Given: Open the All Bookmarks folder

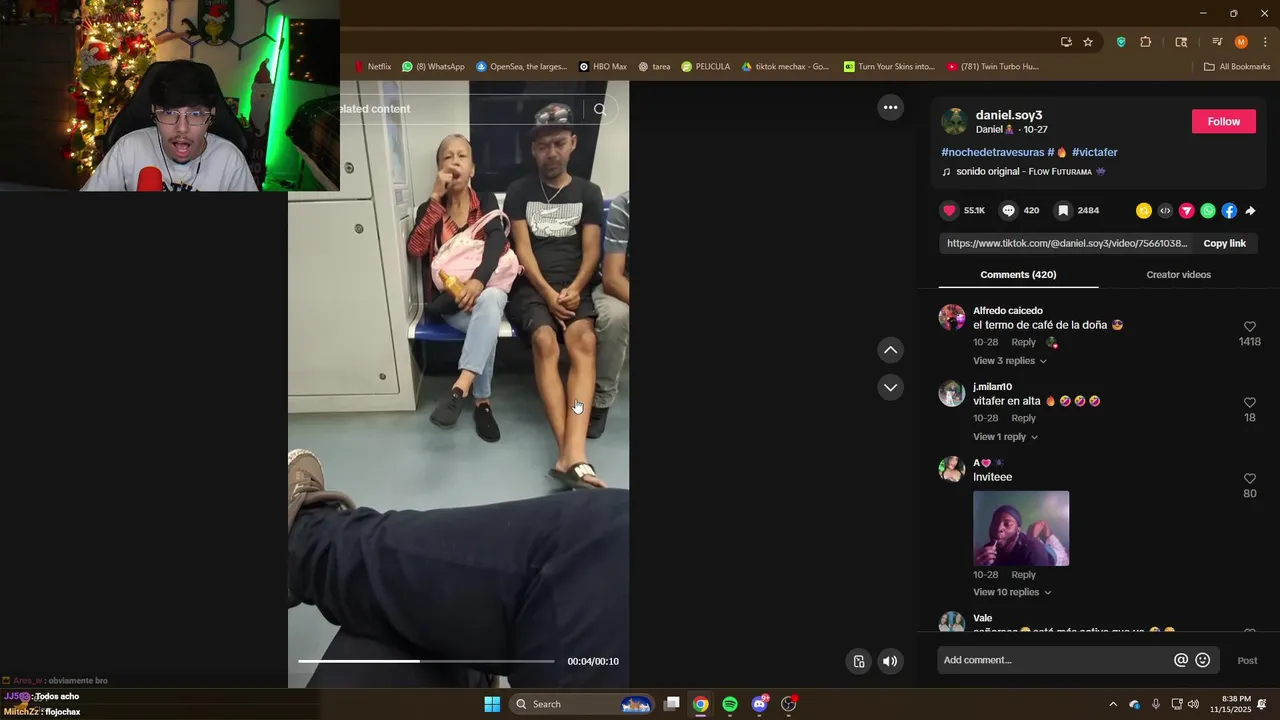Looking at the screenshot, I should point(1237,67).
